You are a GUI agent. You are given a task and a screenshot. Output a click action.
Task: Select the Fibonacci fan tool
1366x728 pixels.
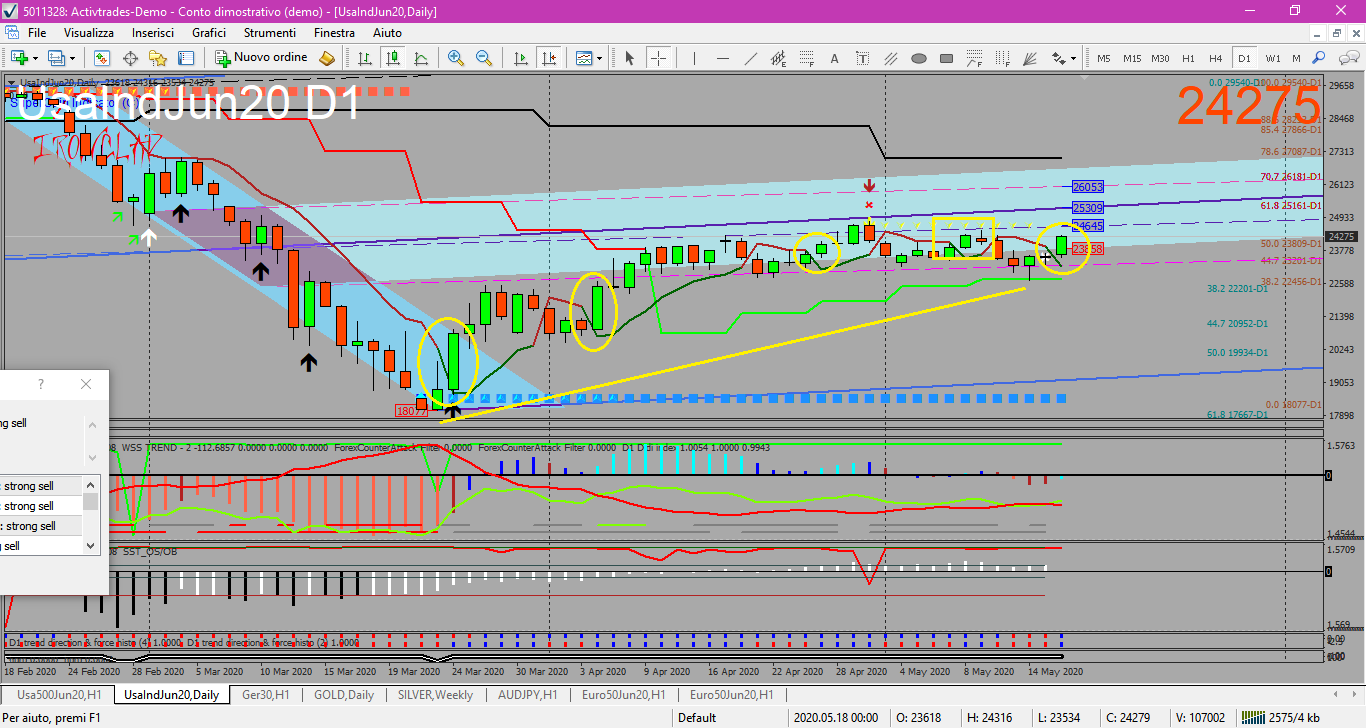[x=1029, y=58]
